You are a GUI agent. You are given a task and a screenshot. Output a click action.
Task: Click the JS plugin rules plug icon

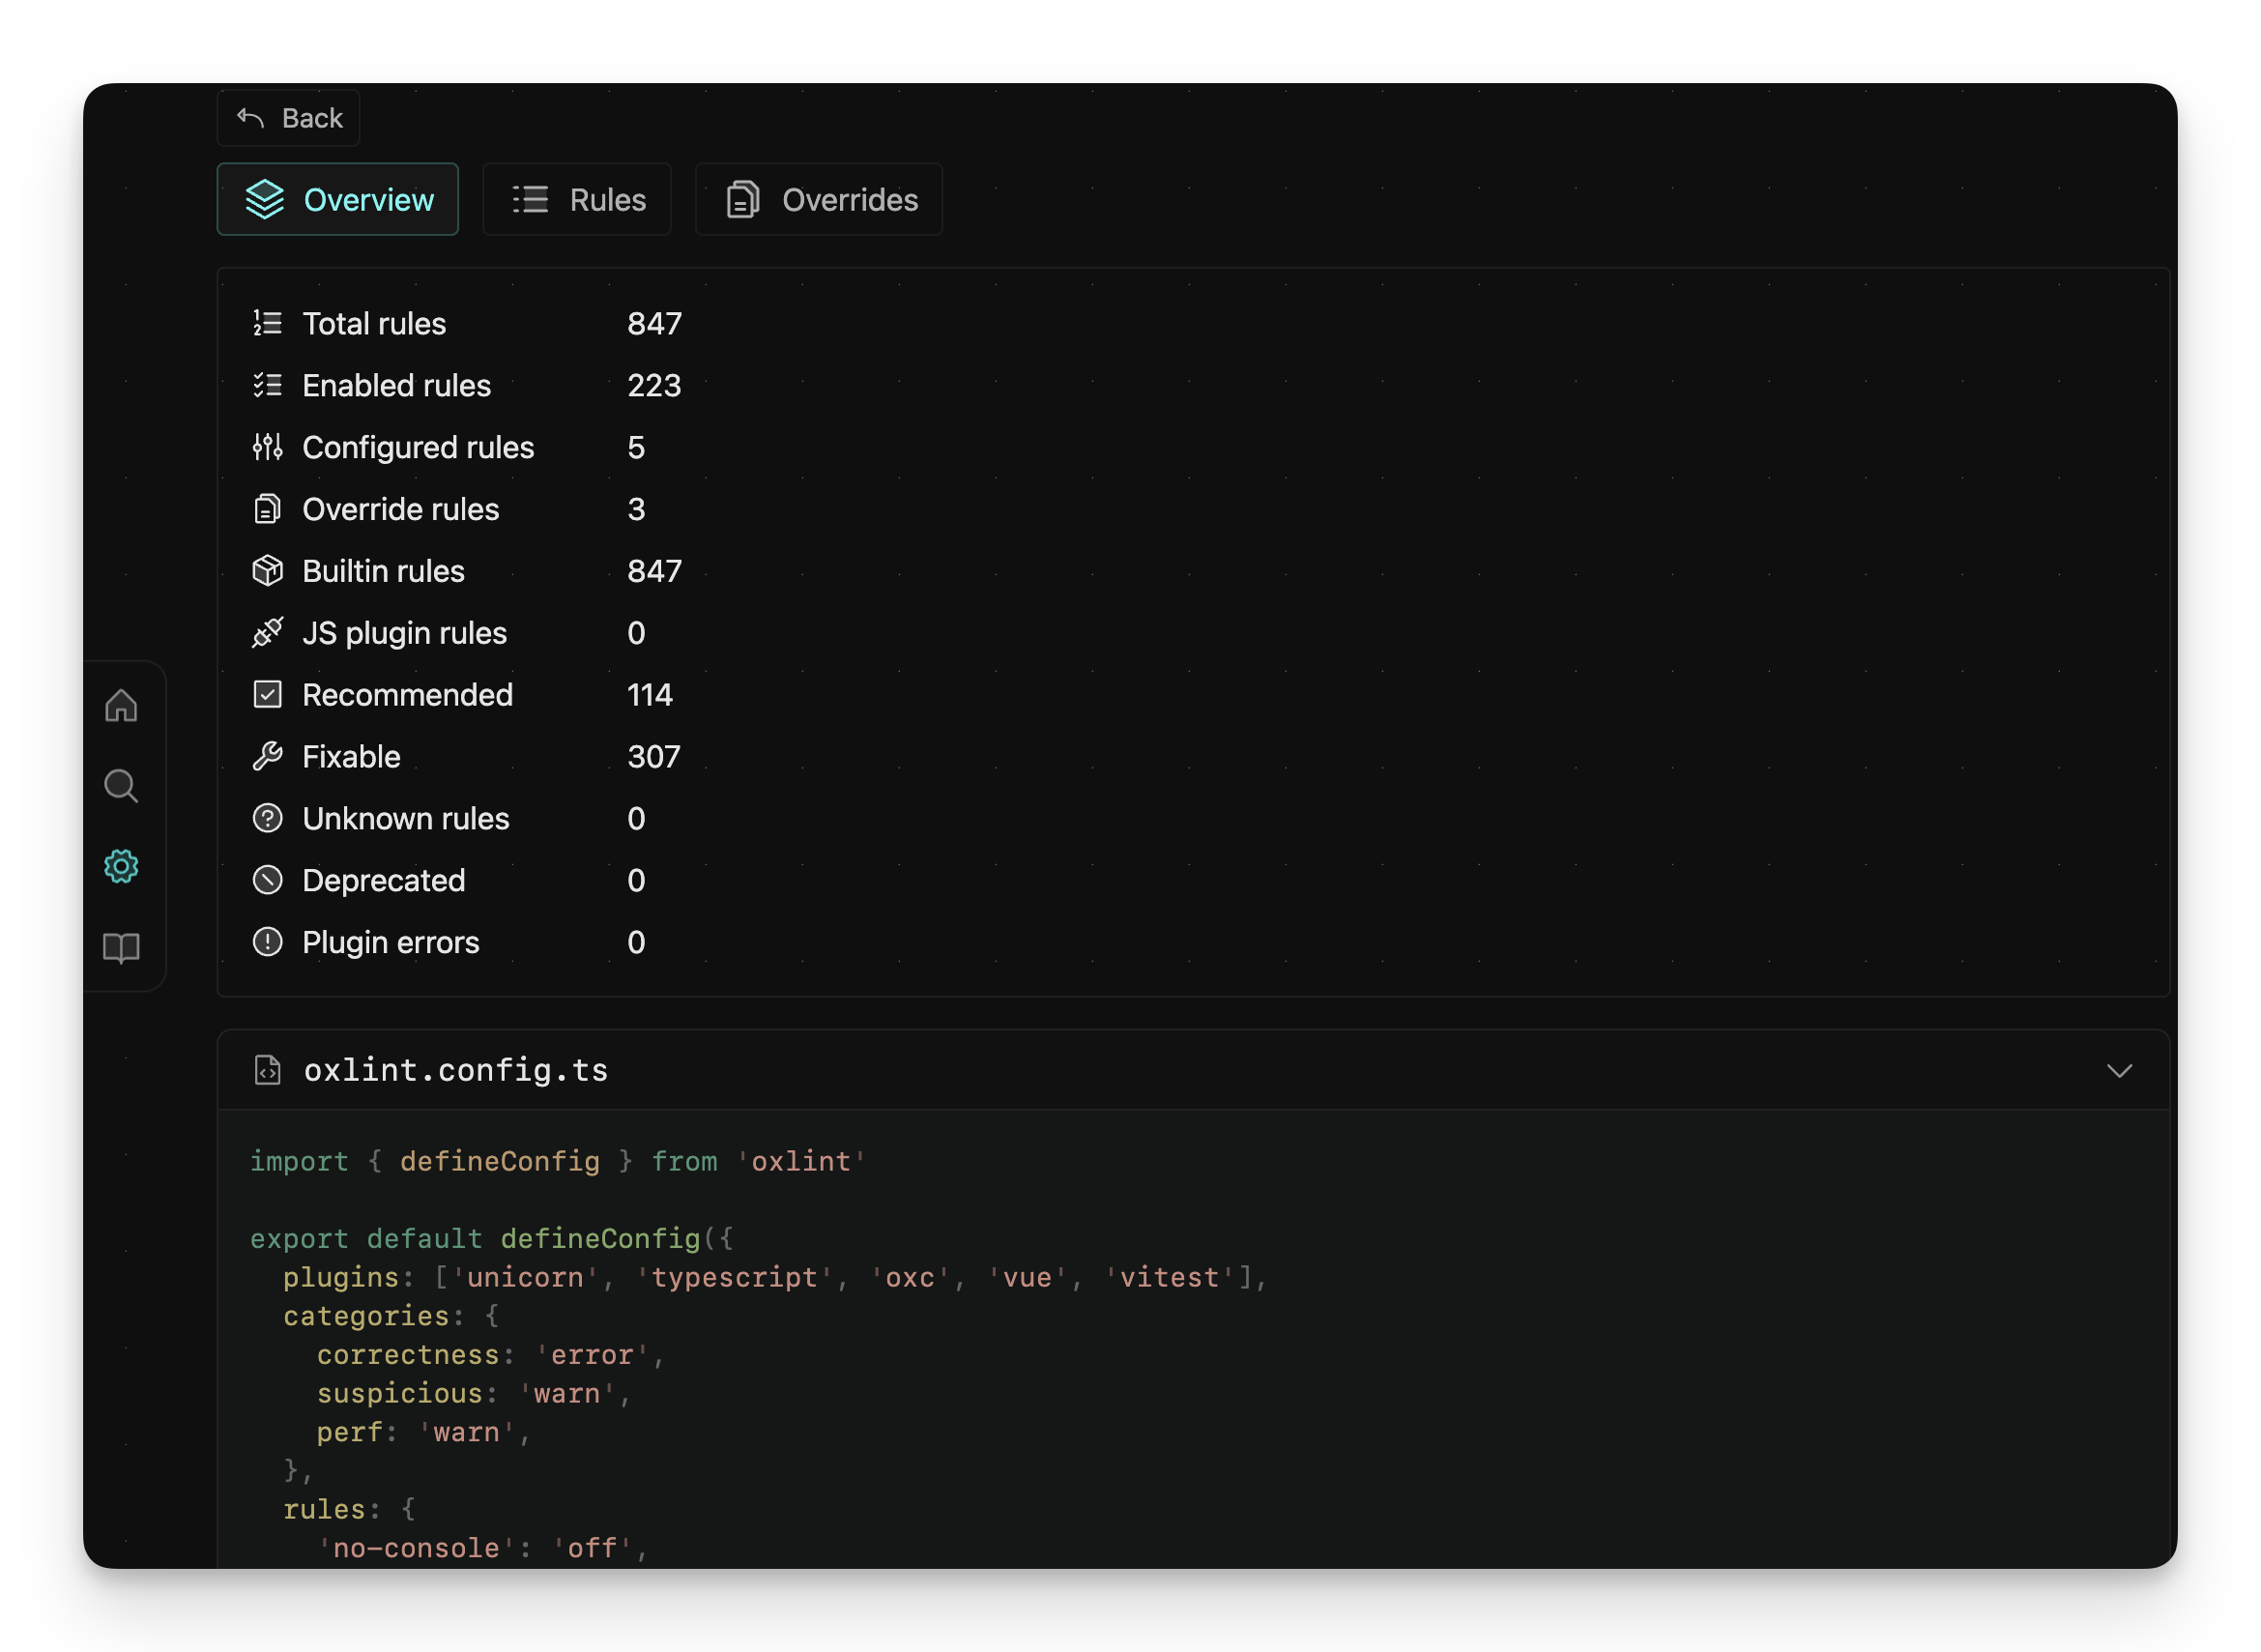(267, 633)
